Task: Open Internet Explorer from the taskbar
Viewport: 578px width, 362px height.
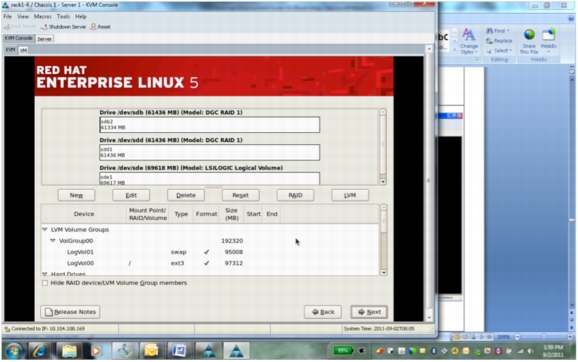Action: (39, 351)
